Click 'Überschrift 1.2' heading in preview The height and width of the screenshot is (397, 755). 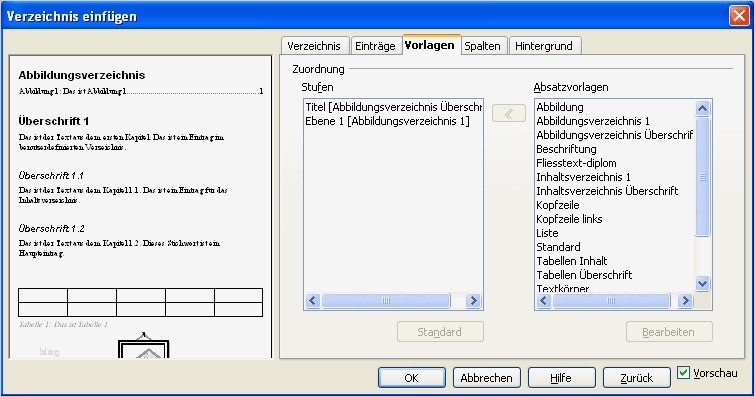(x=52, y=228)
